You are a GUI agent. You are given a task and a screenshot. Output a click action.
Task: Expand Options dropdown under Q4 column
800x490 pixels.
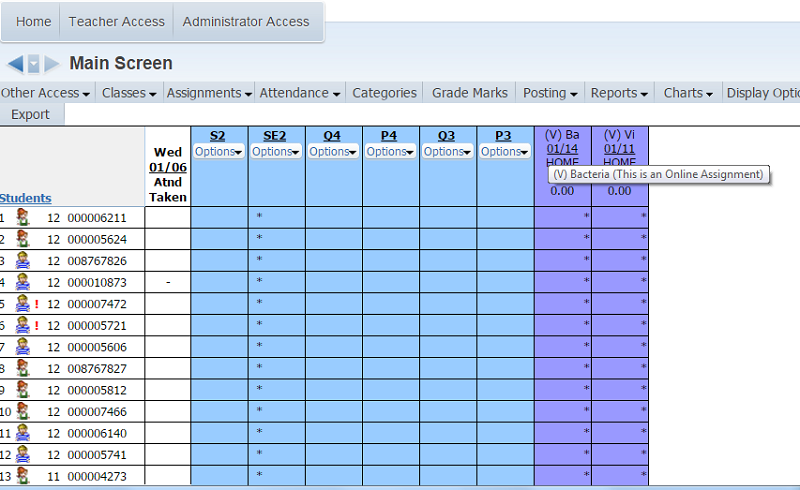tap(333, 152)
